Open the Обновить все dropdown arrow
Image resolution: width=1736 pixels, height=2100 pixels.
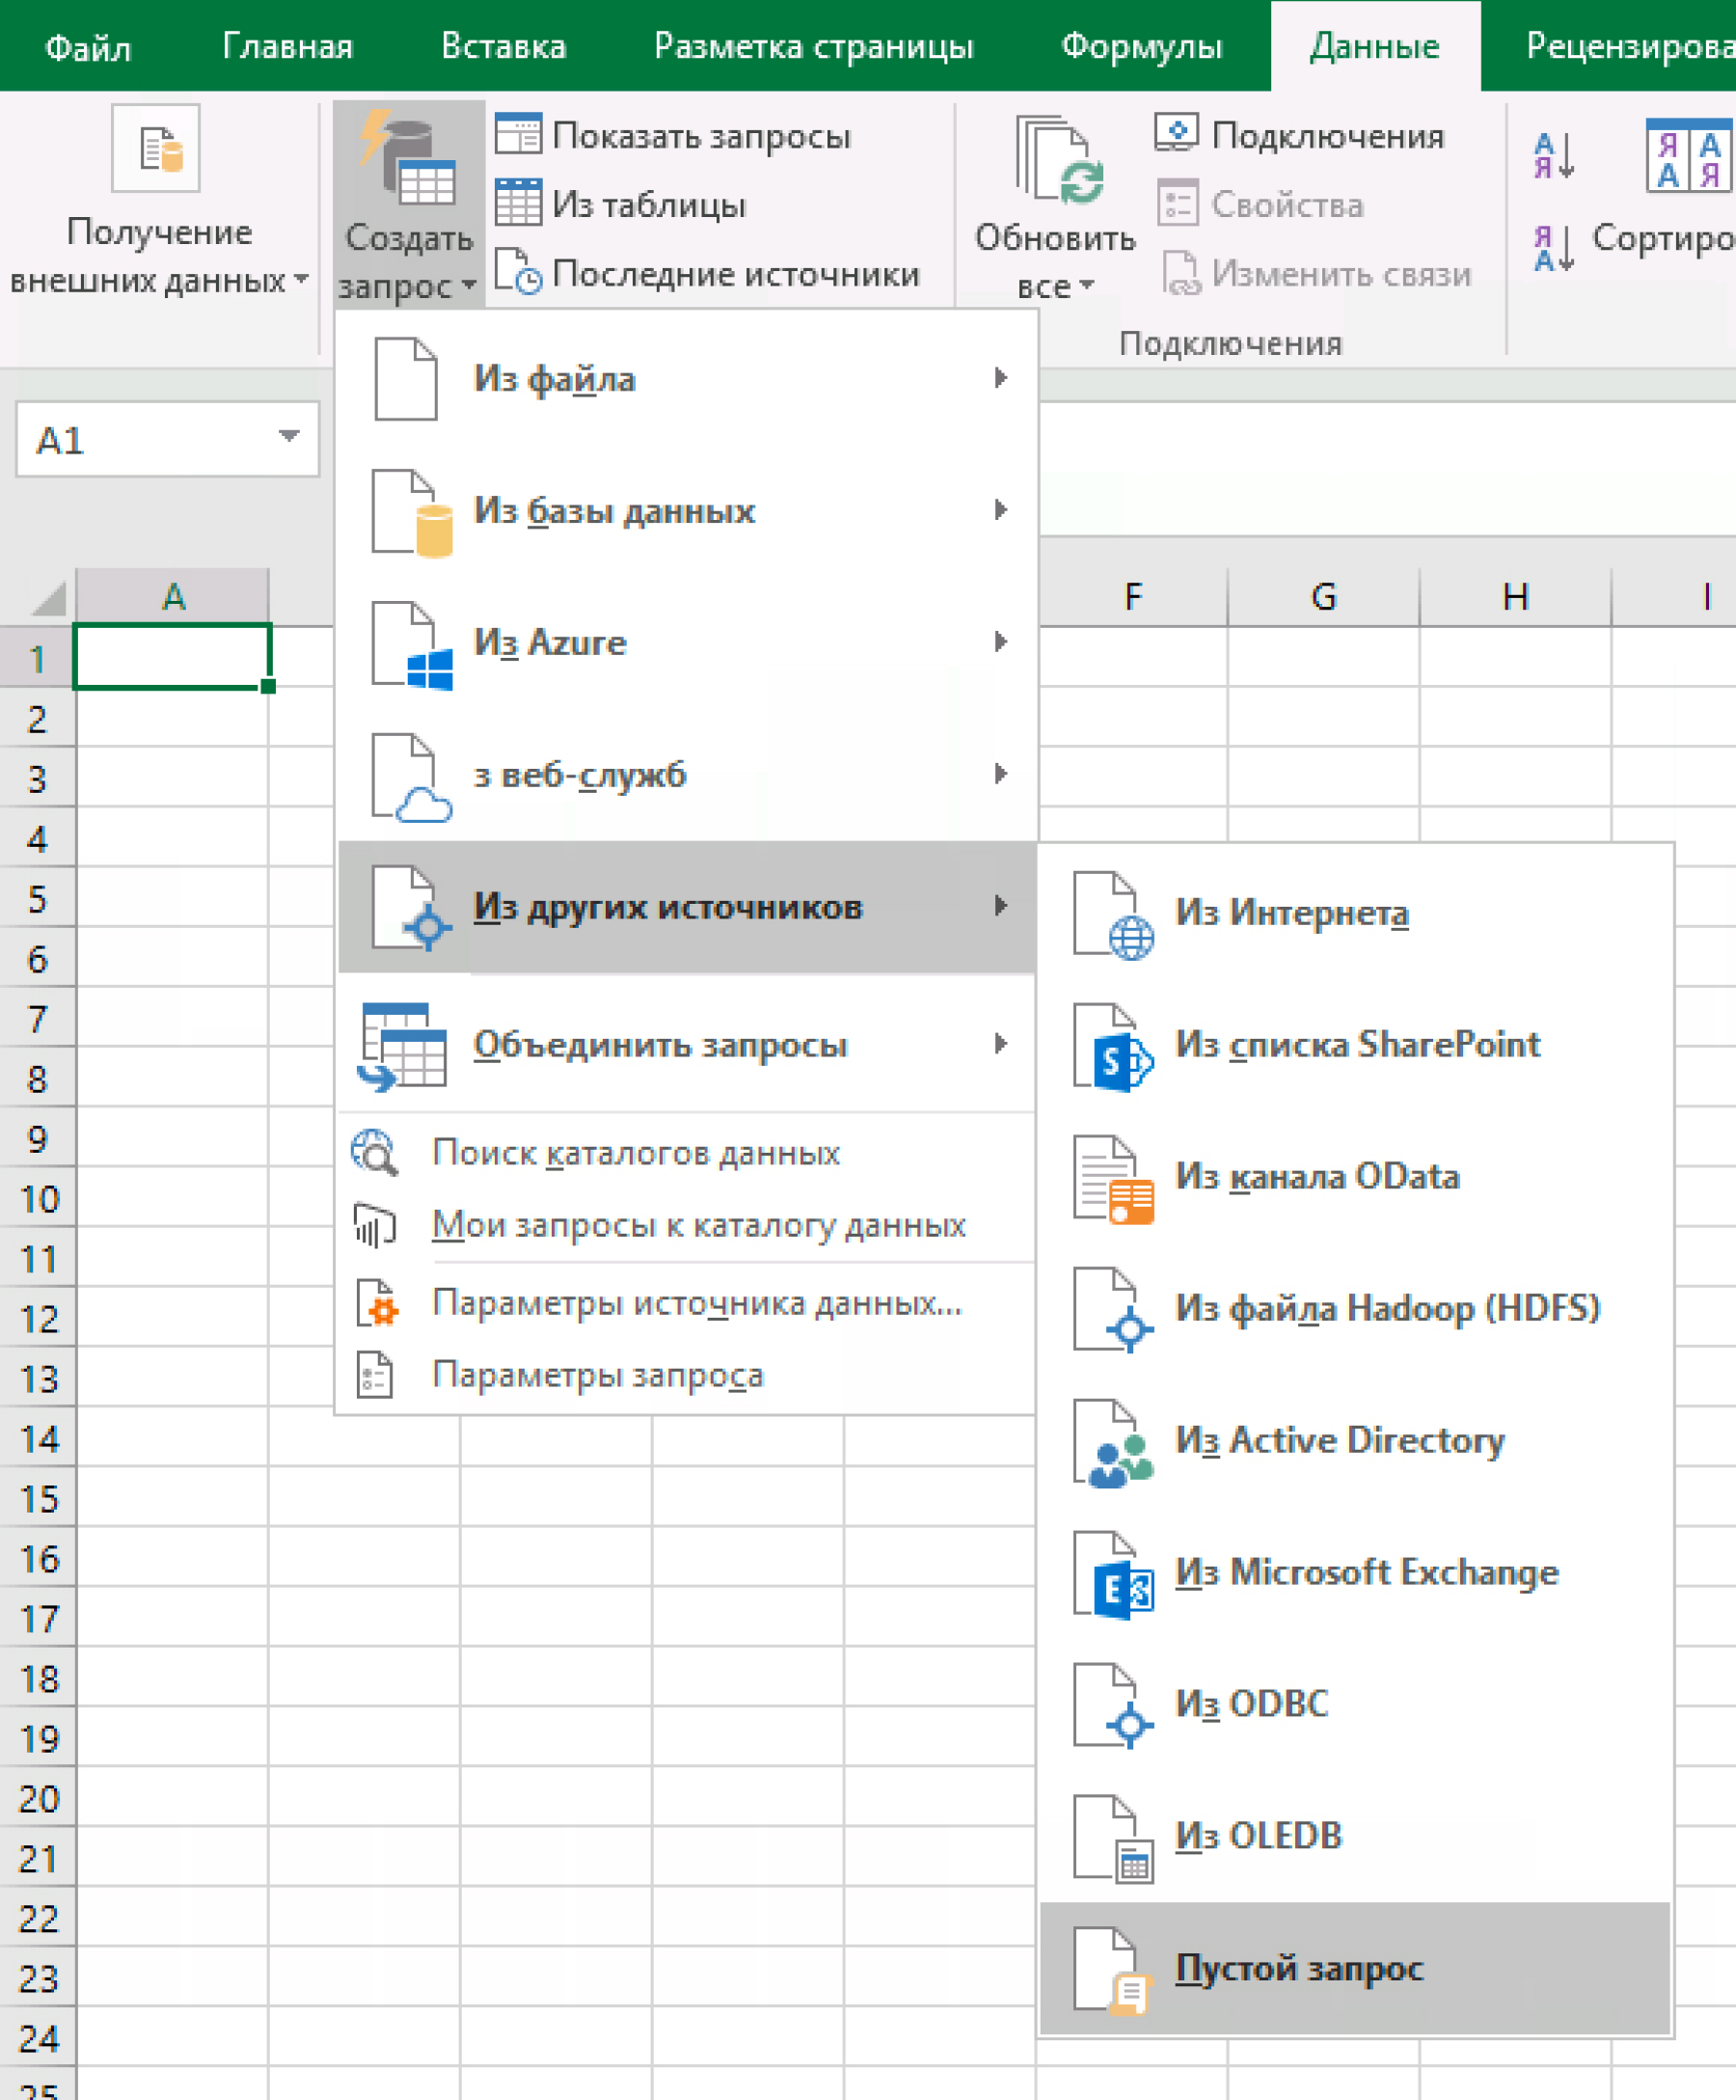point(1087,287)
